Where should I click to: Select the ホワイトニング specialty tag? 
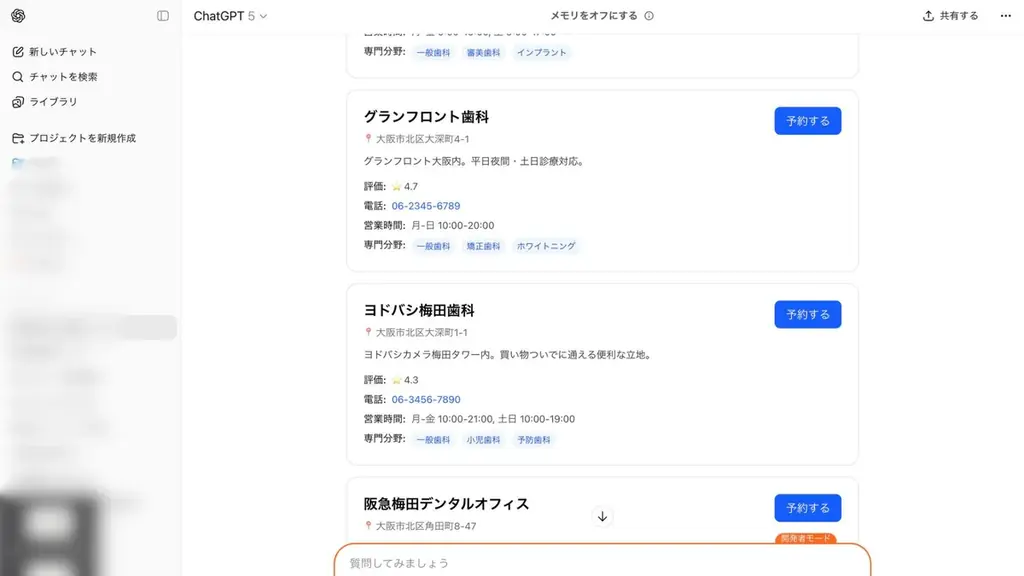[548, 246]
